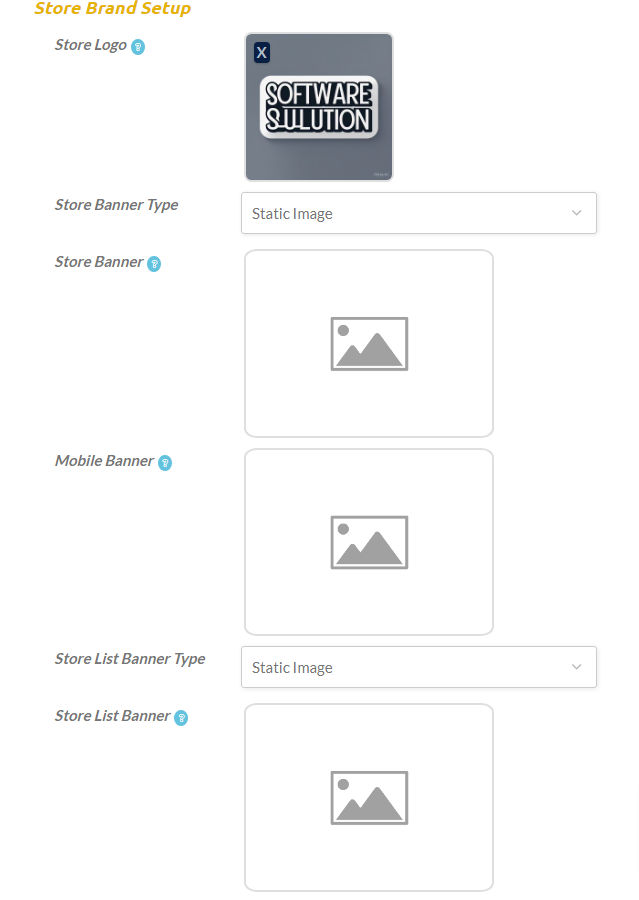Expand the Store Banner Type chevron arrow
The height and width of the screenshot is (900, 639).
tap(576, 213)
